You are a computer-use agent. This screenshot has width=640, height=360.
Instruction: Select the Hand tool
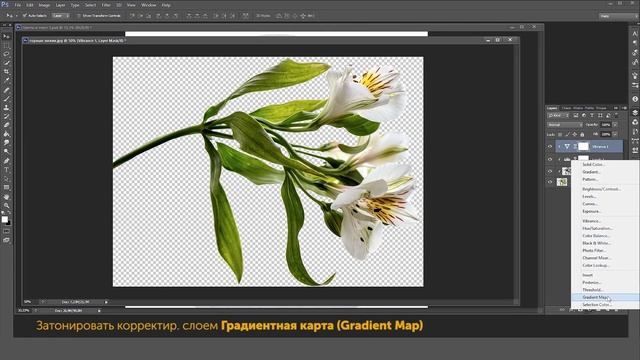(6, 197)
